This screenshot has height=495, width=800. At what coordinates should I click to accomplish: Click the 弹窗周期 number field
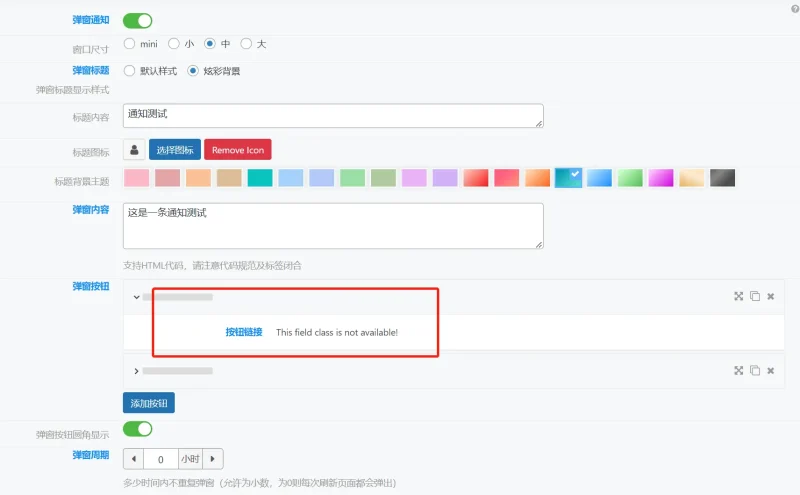(x=161, y=459)
